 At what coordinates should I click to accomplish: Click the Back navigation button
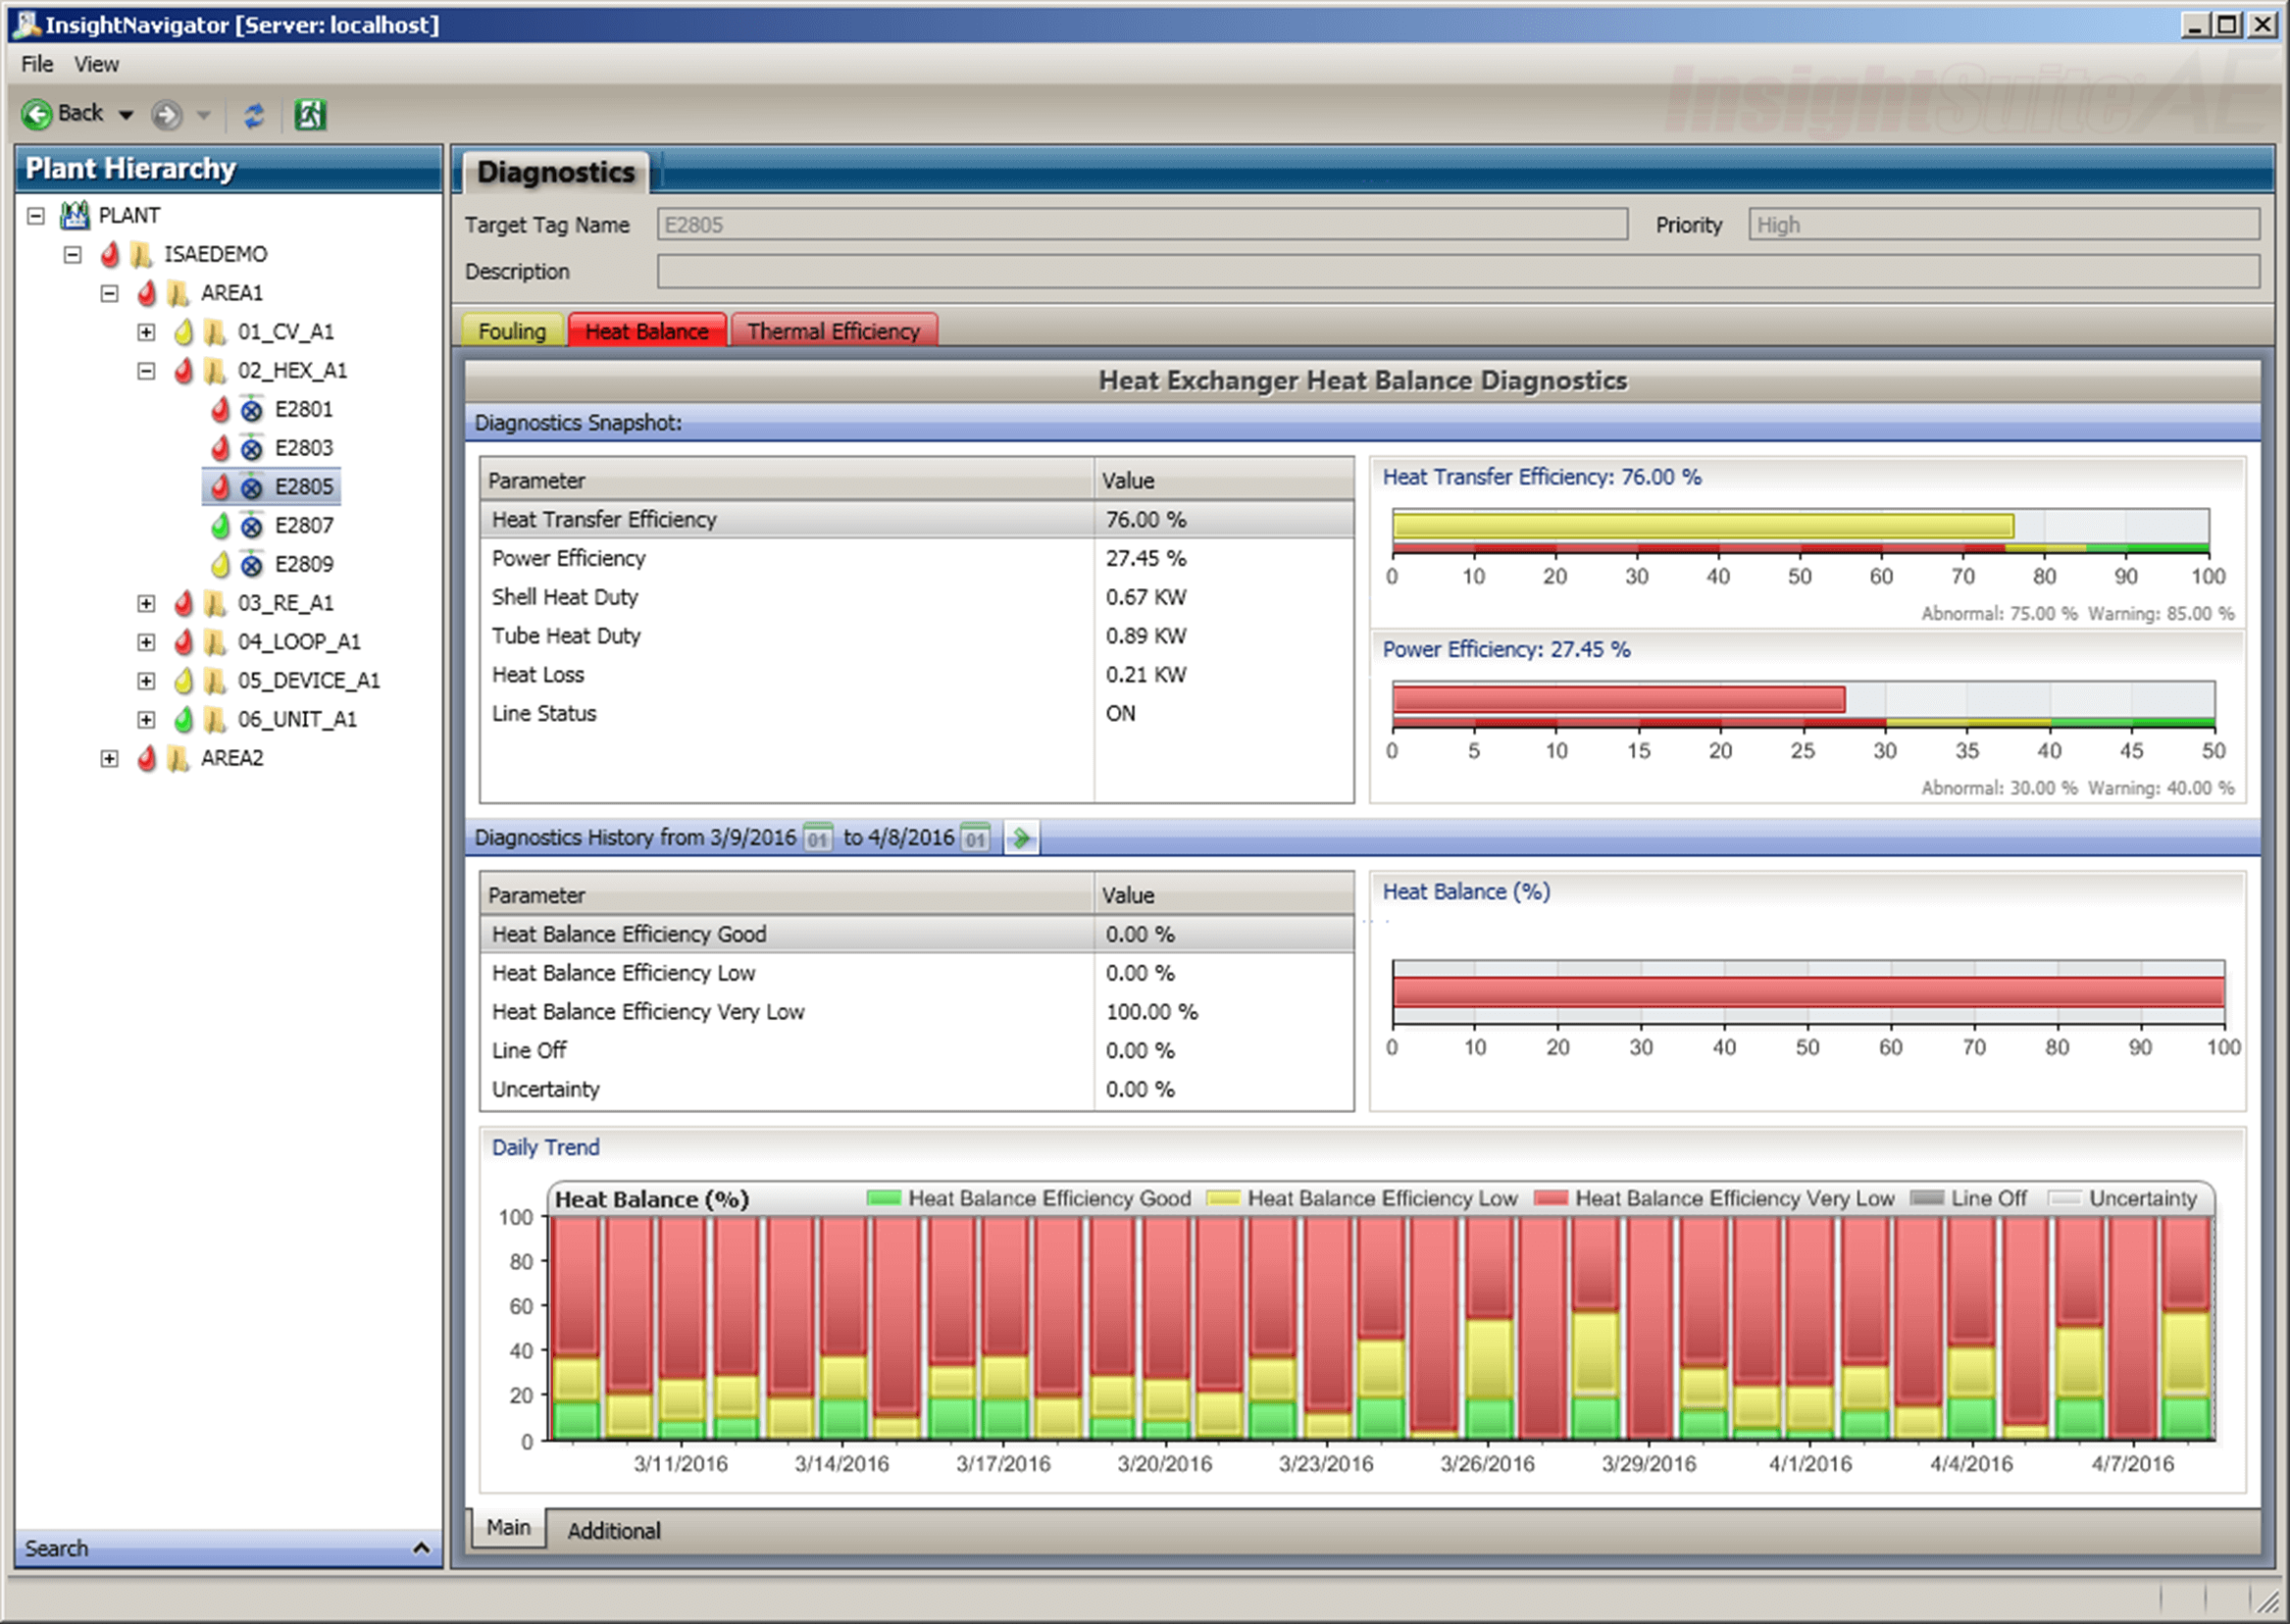coord(66,113)
